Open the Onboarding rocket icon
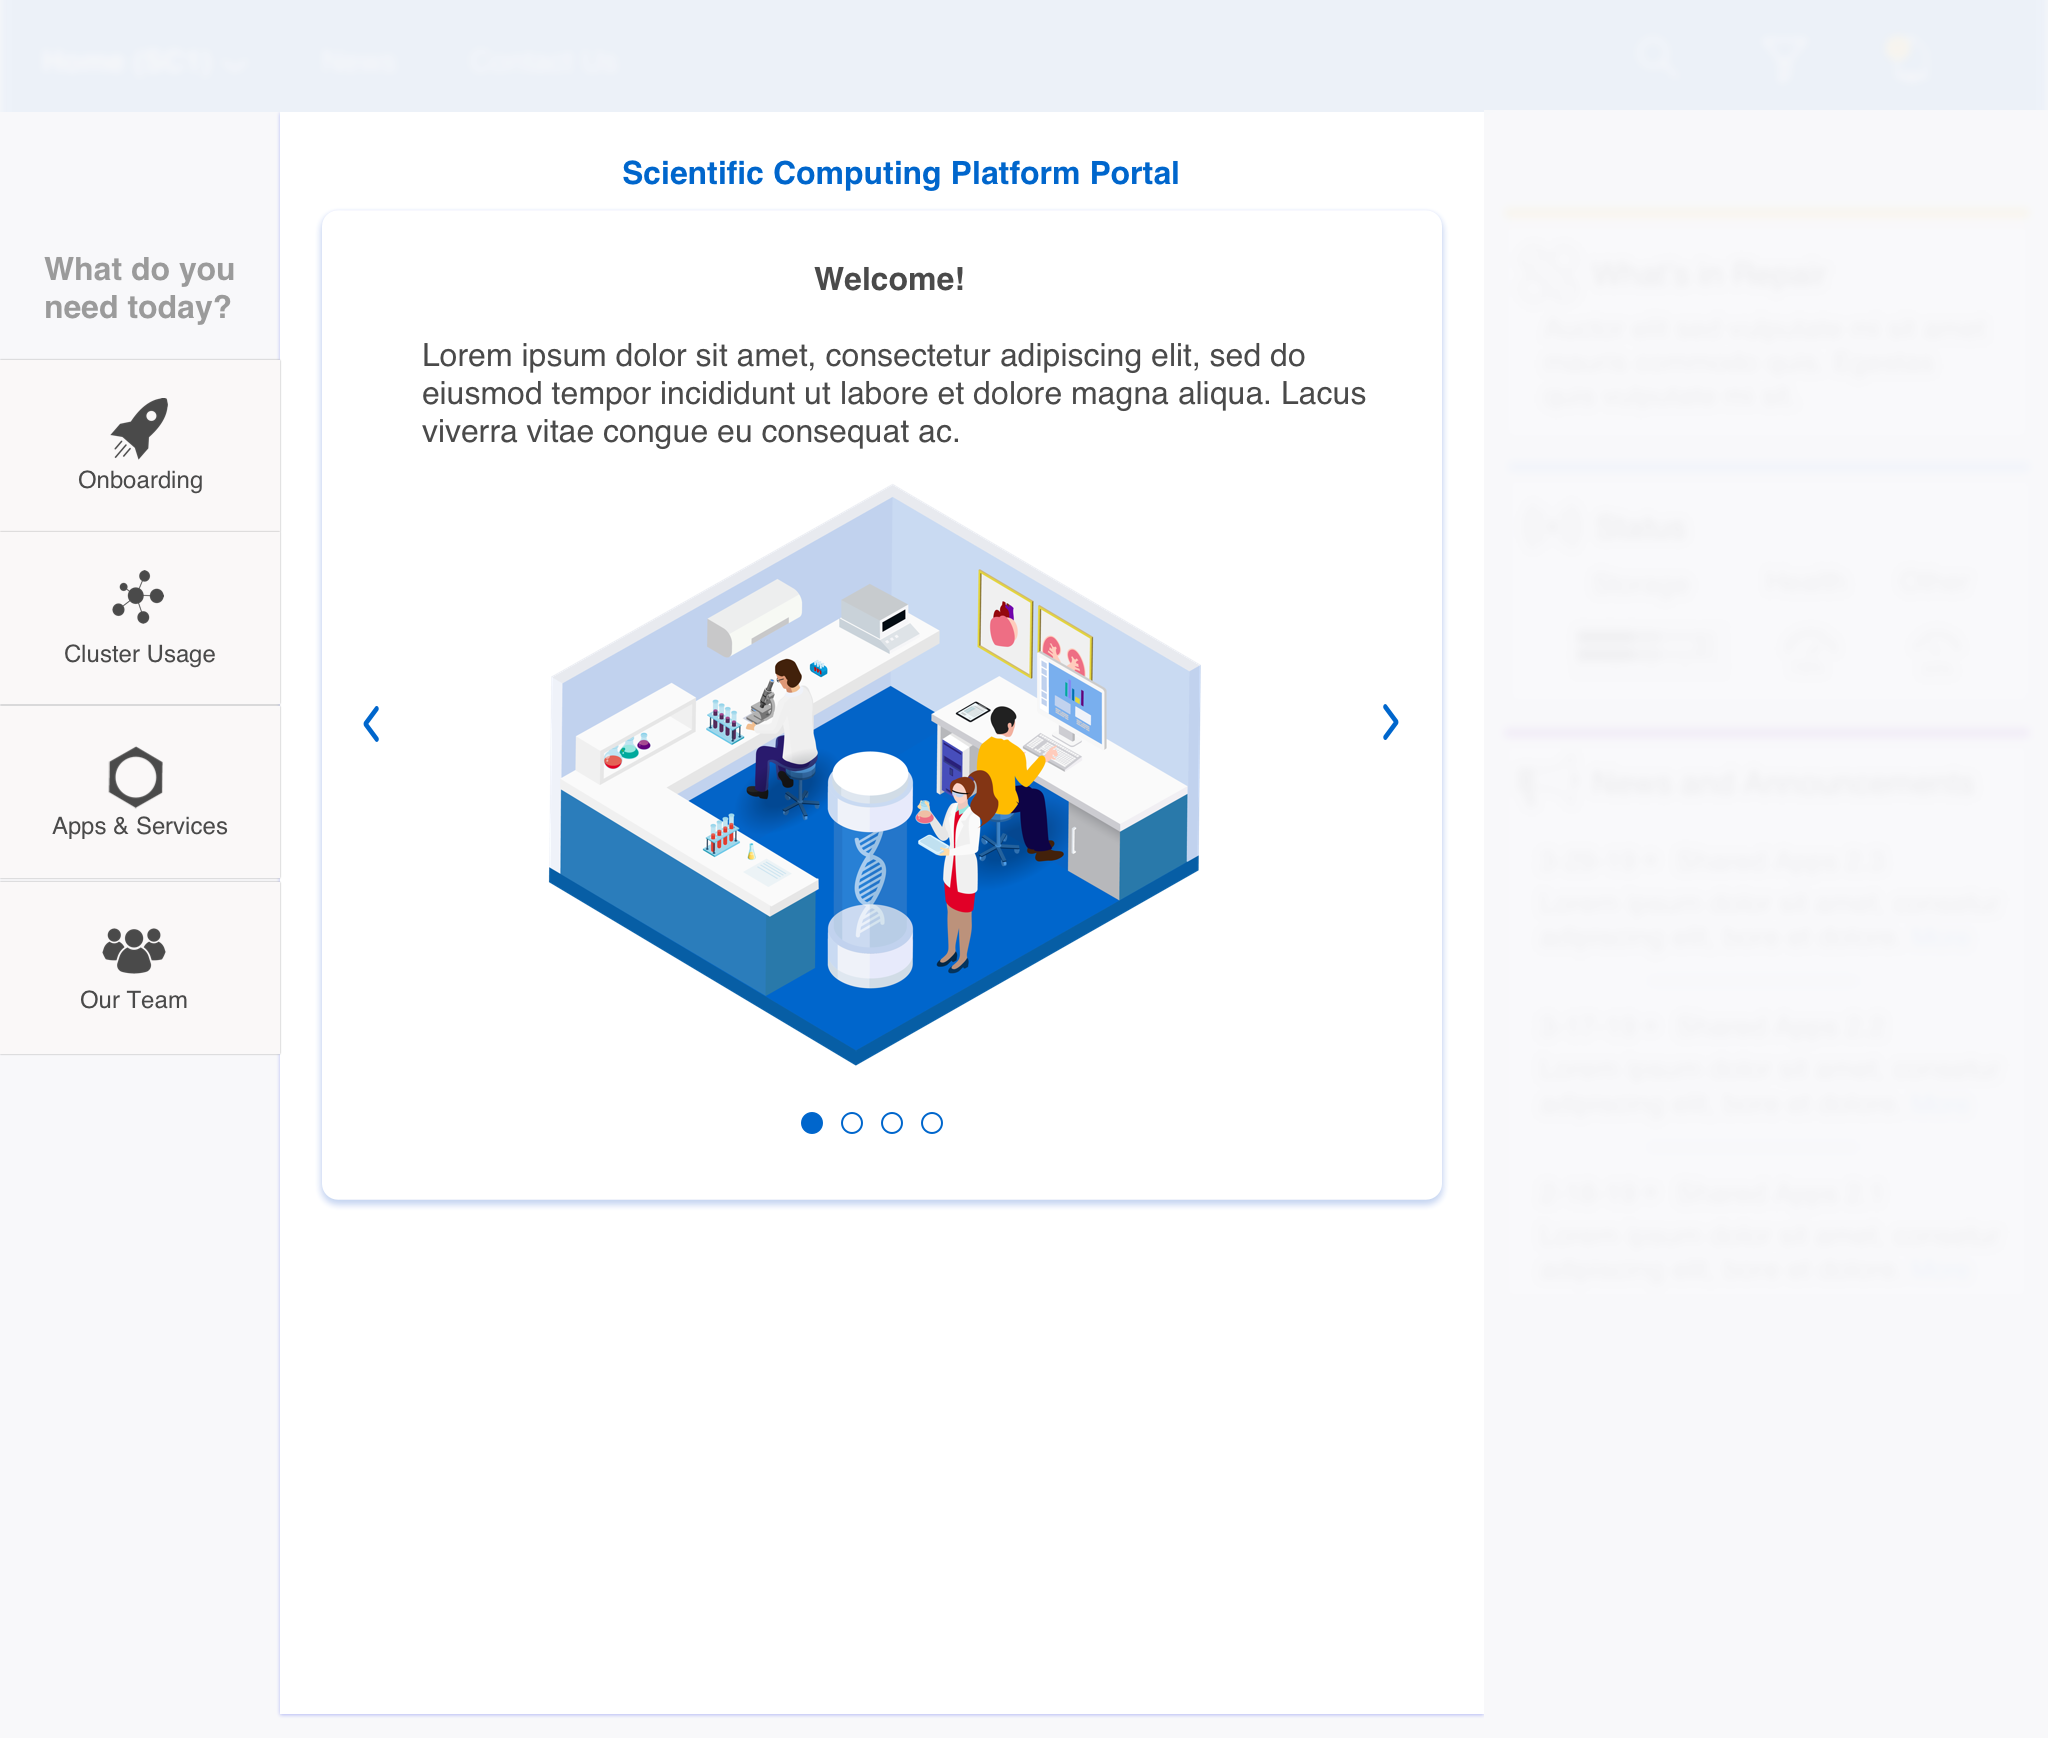The height and width of the screenshot is (1738, 2048). pos(139,427)
